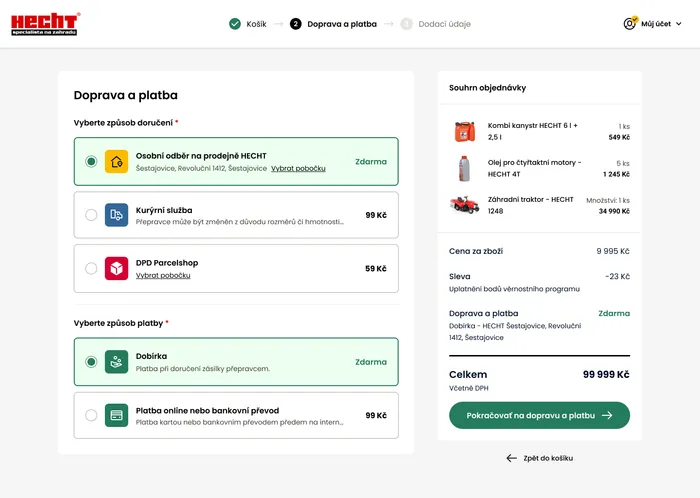Click the Sleva -23 Kč value
This screenshot has height=498, width=700.
[x=617, y=277]
